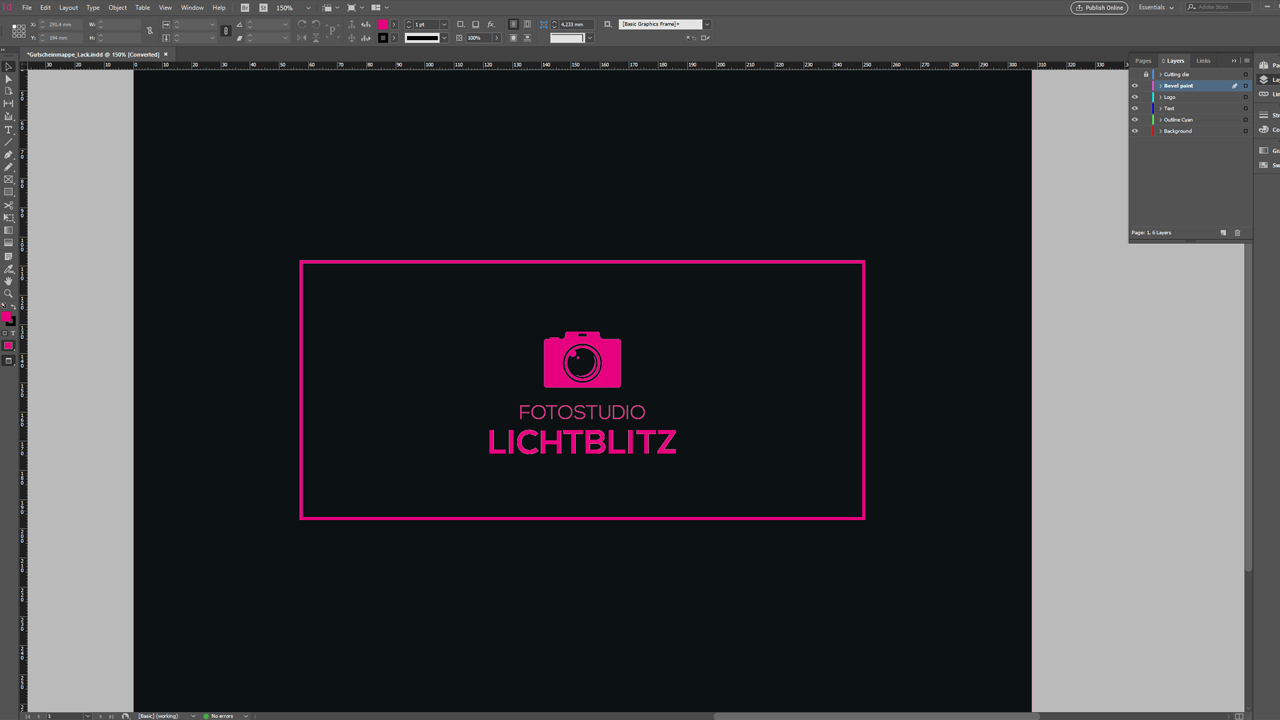Expand the Background layer
The image size is (1280, 720).
(x=1160, y=131)
